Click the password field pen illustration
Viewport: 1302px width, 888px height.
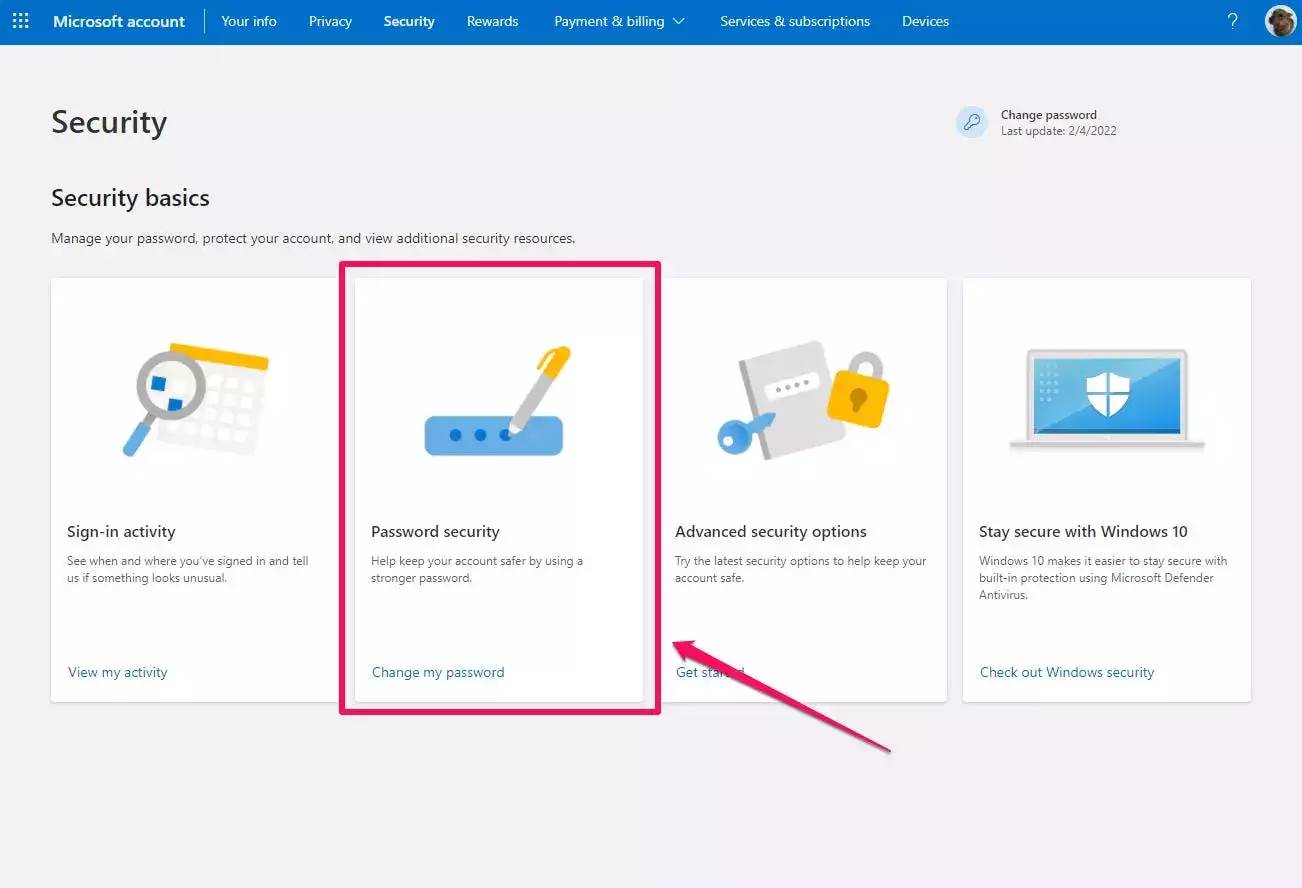(497, 402)
